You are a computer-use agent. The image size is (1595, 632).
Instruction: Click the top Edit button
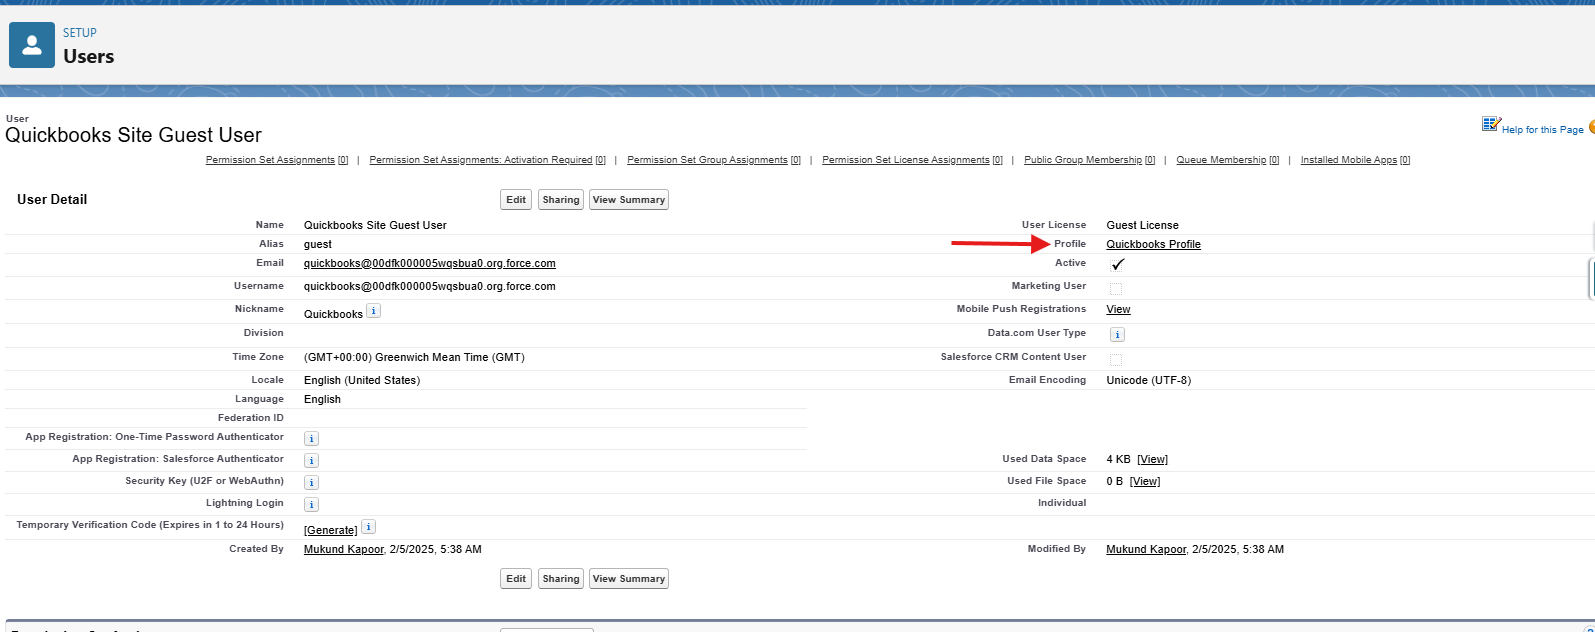click(x=516, y=200)
